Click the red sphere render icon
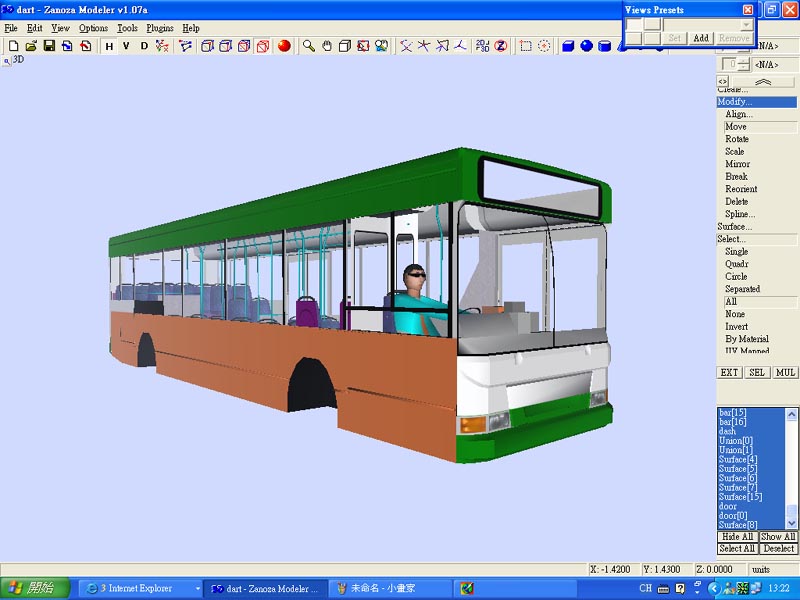 (x=284, y=46)
